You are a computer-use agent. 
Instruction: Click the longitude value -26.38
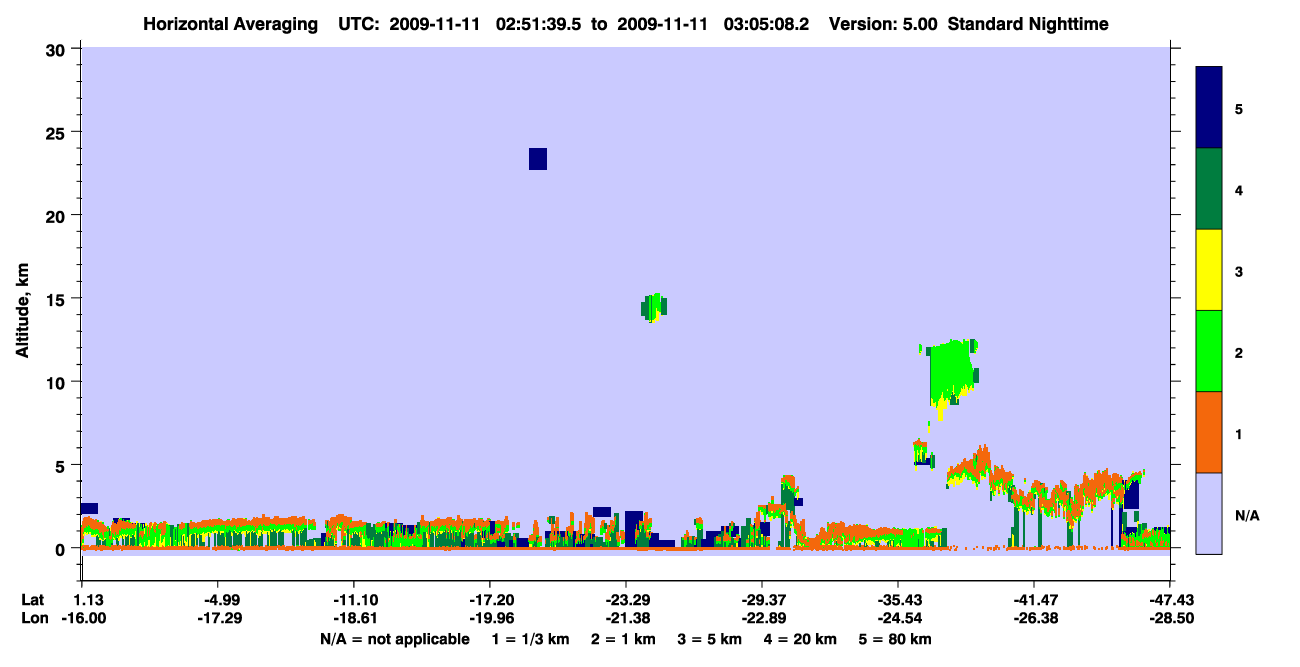[x=1033, y=618]
